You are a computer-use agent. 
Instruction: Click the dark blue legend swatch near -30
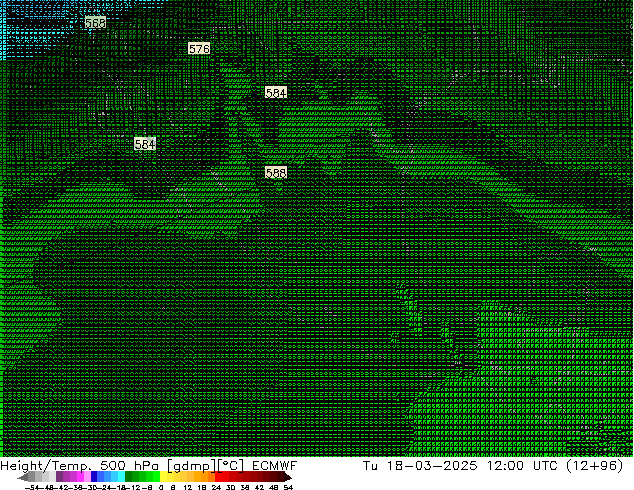(x=94, y=477)
